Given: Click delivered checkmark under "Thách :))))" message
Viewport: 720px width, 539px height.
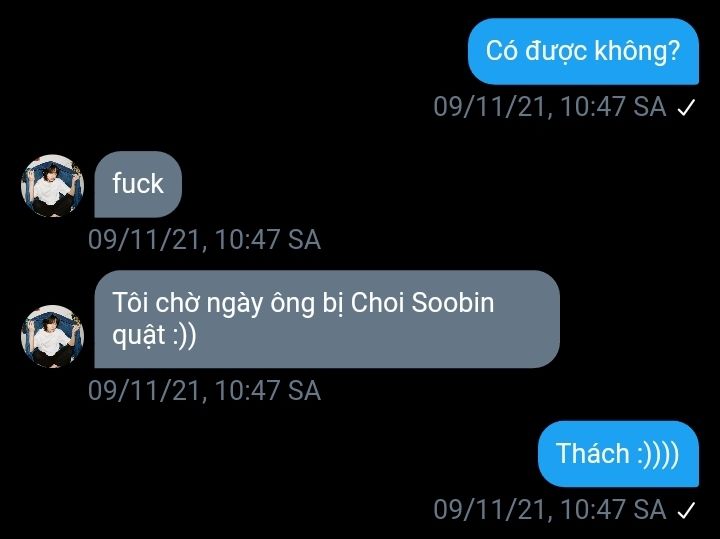Looking at the screenshot, I should tap(686, 511).
